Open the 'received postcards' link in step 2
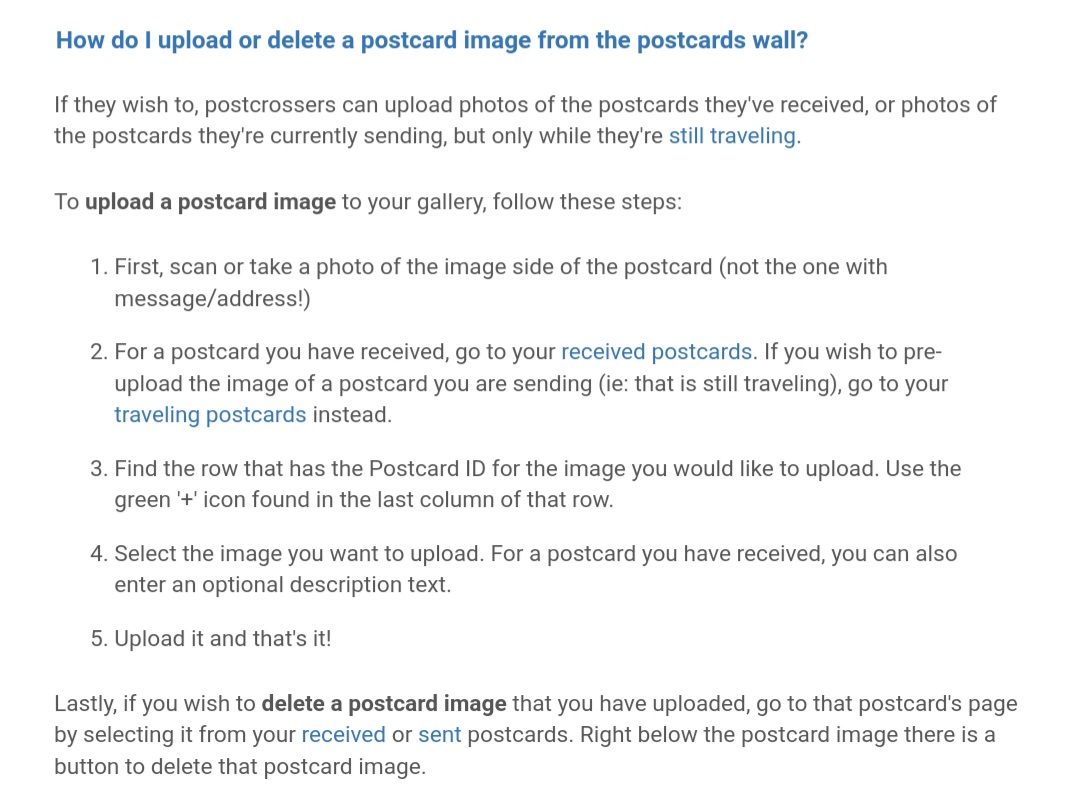 pos(656,351)
